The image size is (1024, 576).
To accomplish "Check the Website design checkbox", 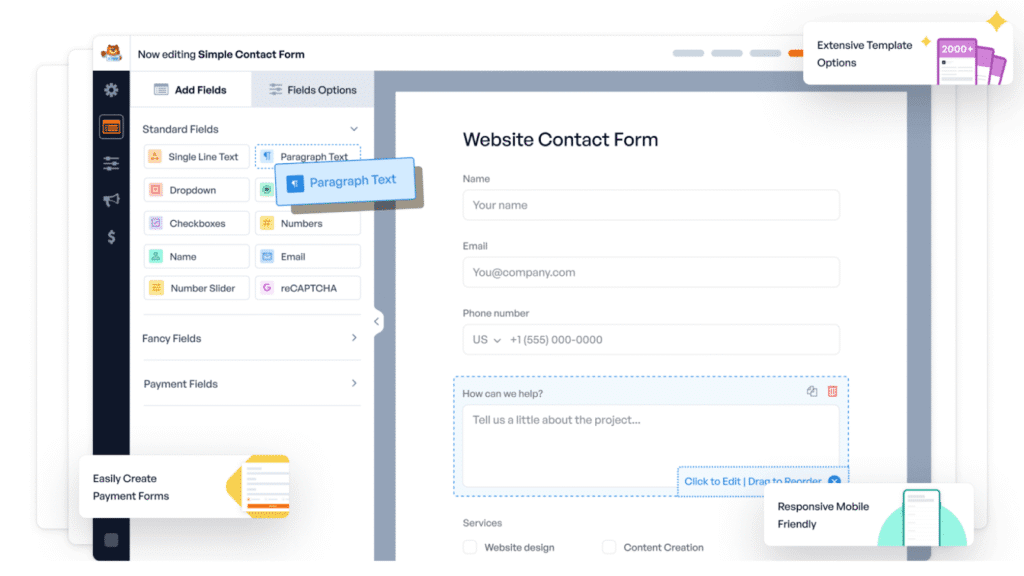I will (470, 547).
